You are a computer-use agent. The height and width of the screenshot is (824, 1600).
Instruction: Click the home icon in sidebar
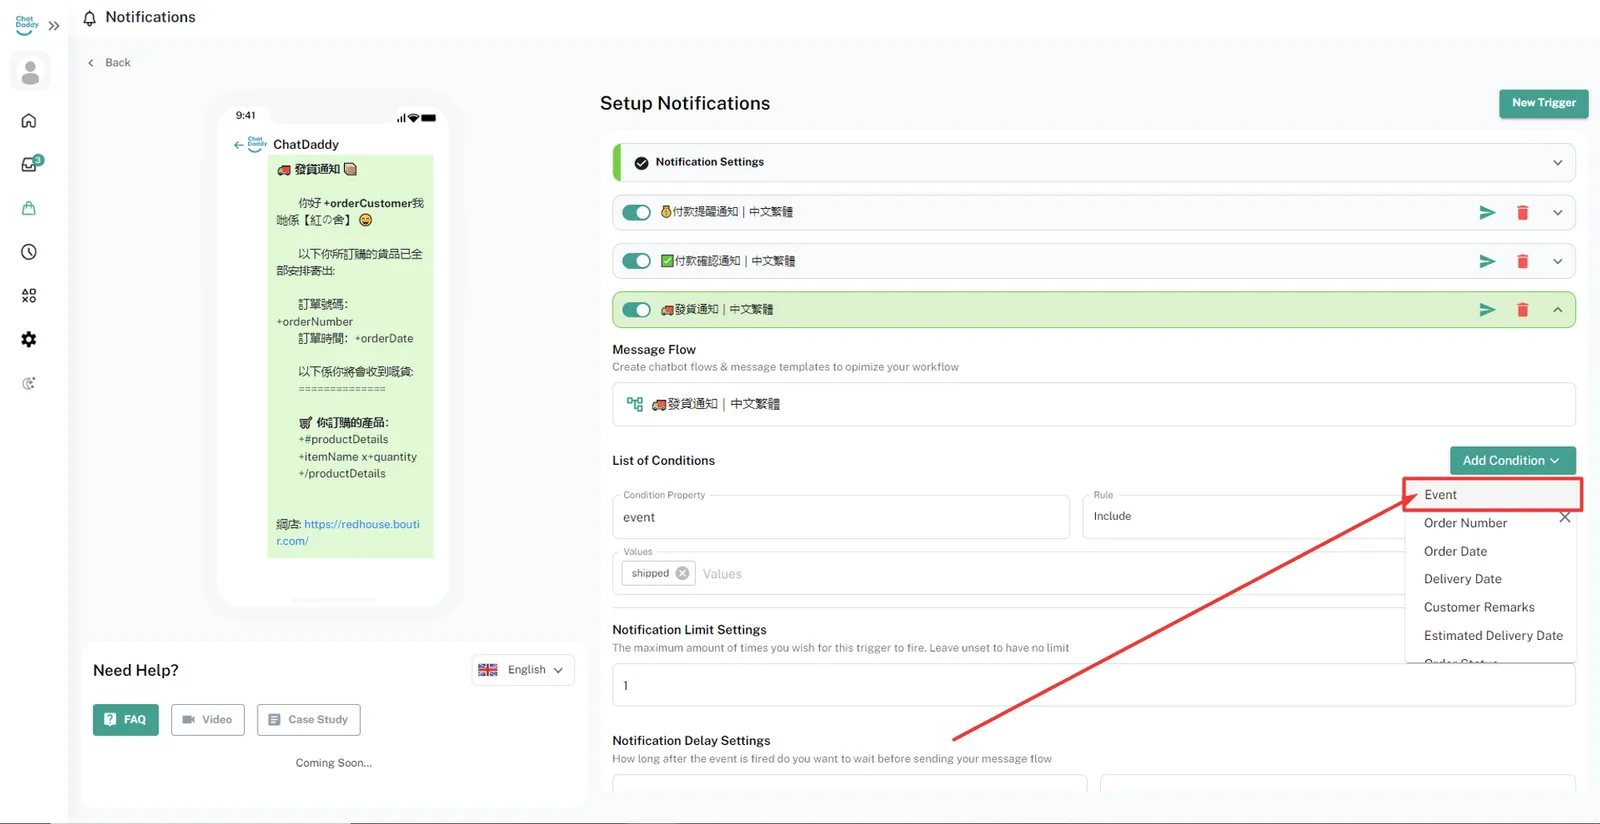[x=29, y=121]
